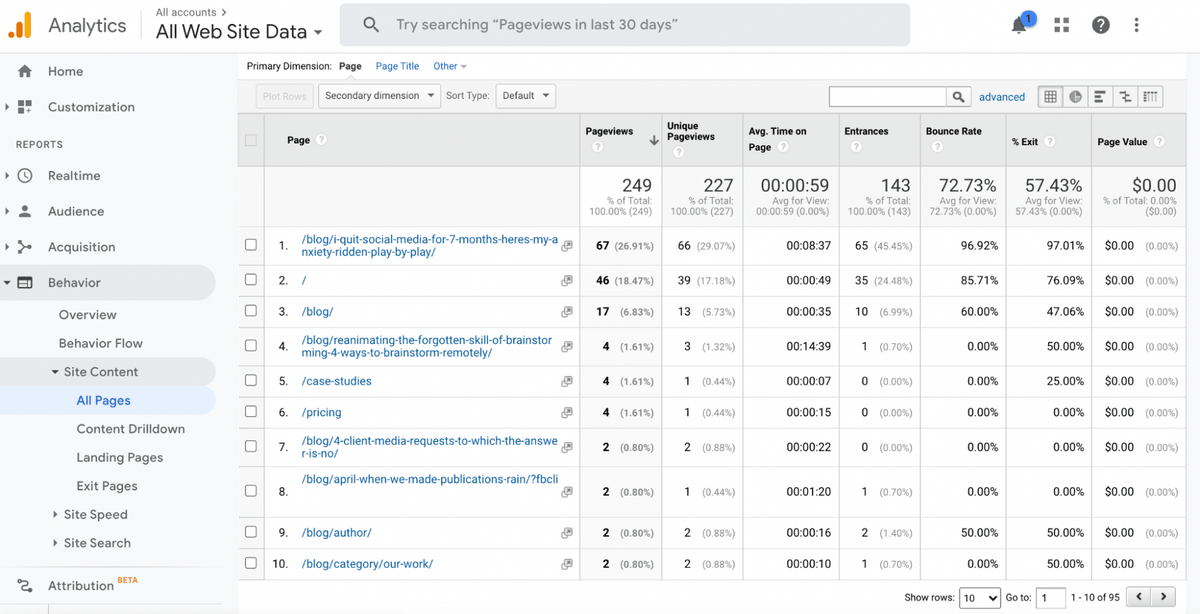Tick the checkbox for row 8 april publications post
Viewport: 1200px width, 614px height.
pos(251,491)
